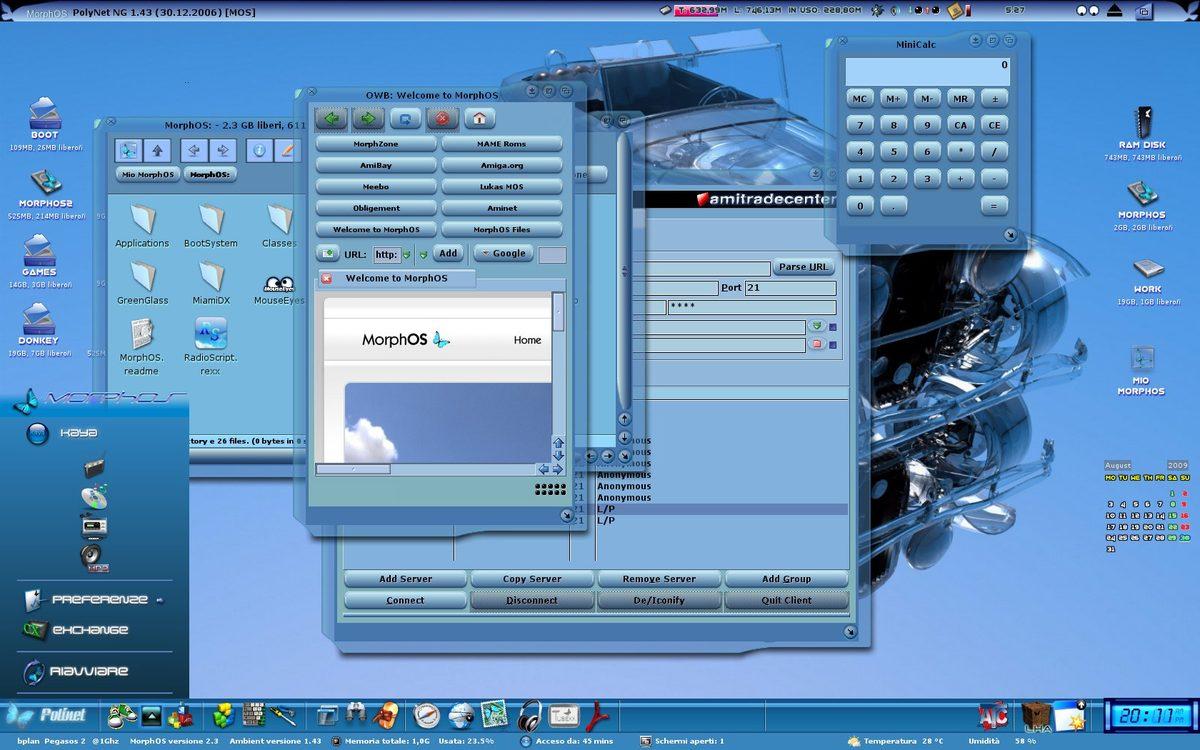Click the Home icon in OWB toolbar
This screenshot has height=750, width=1200.
pos(480,117)
